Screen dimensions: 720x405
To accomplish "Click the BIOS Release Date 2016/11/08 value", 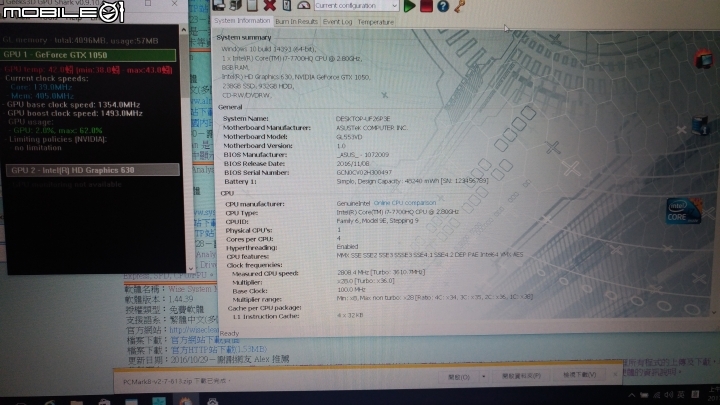I will click(353, 163).
